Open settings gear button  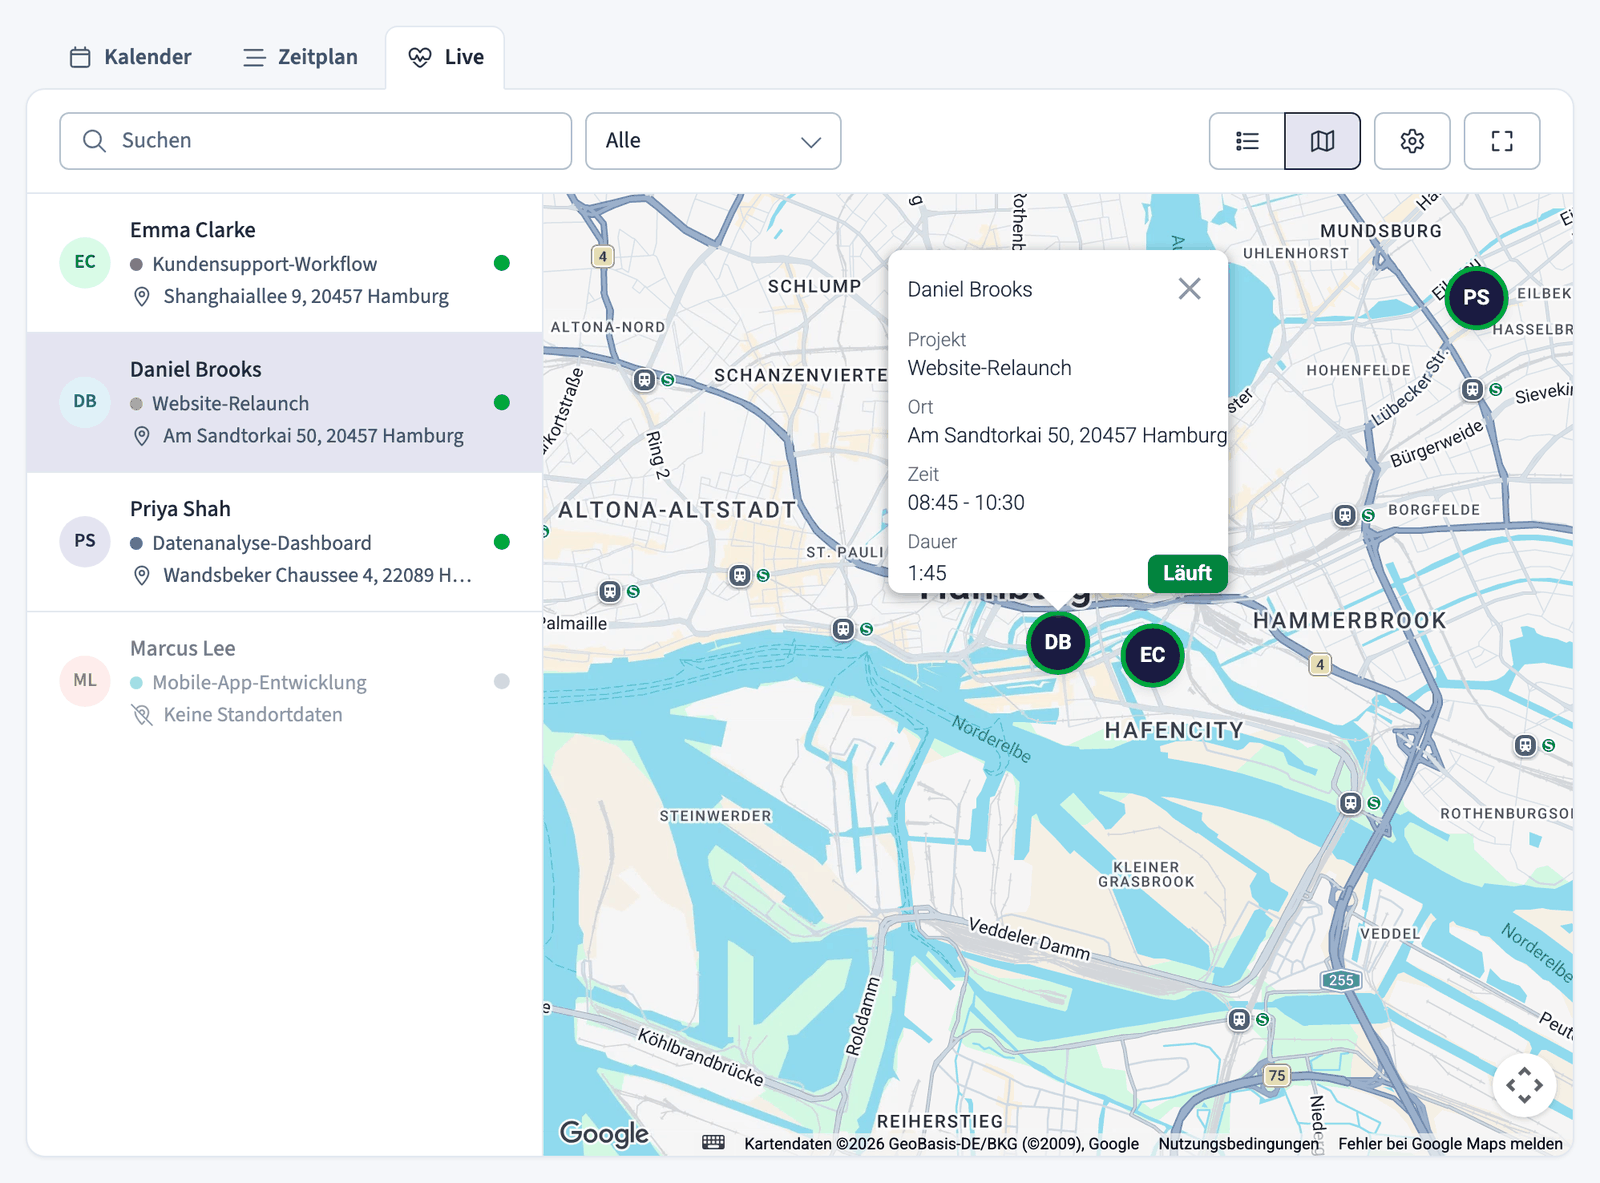[1412, 141]
